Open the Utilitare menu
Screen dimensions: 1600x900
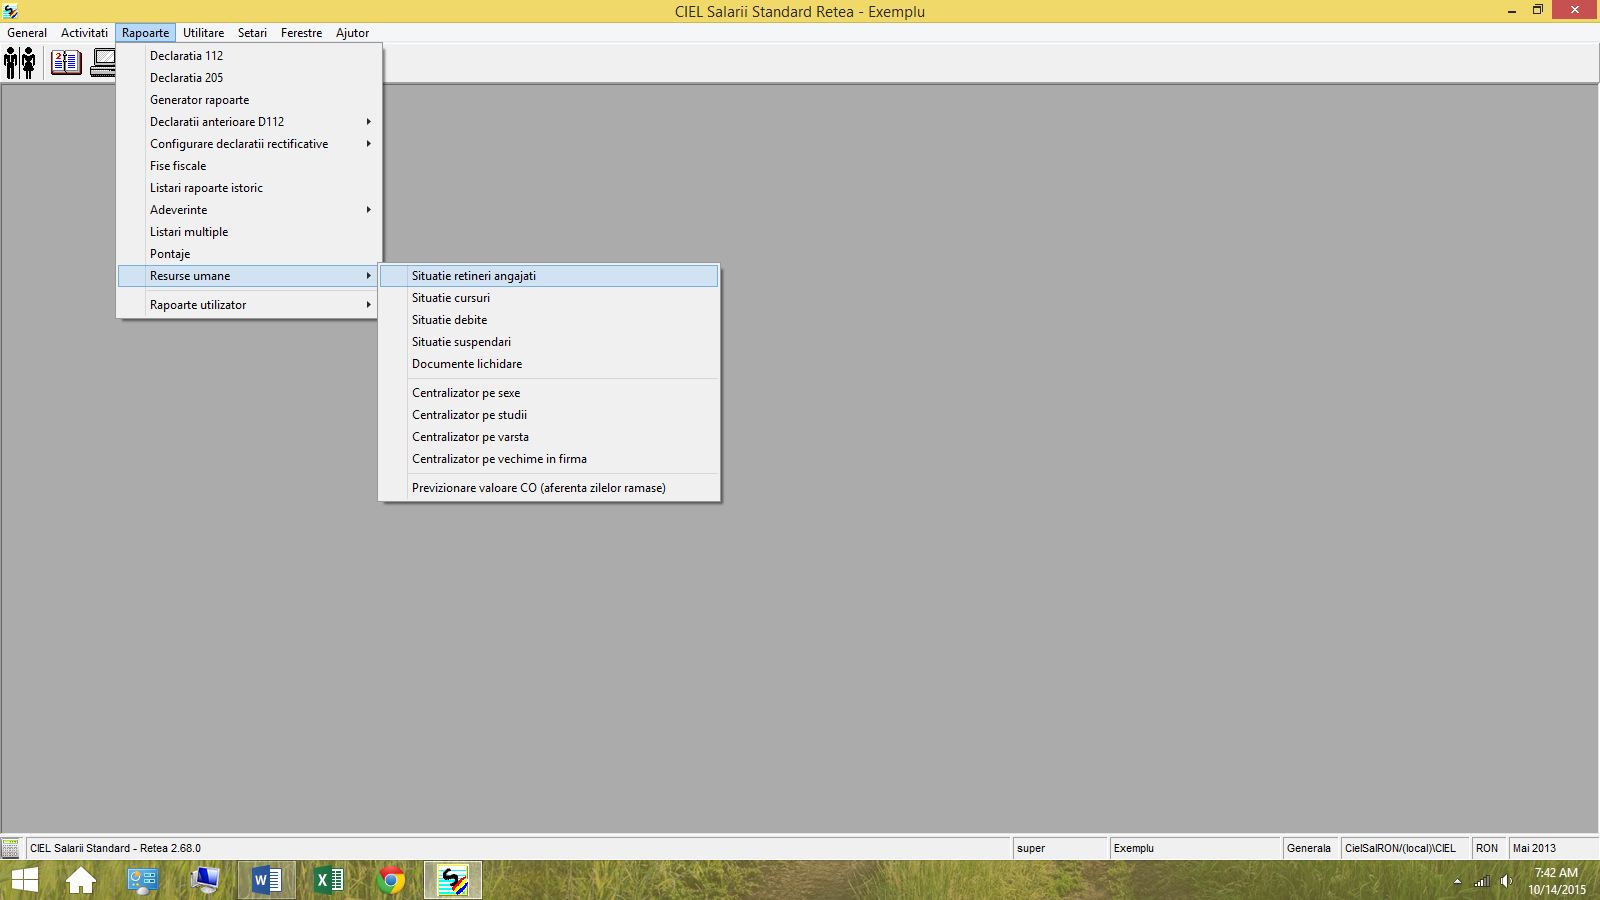[204, 33]
